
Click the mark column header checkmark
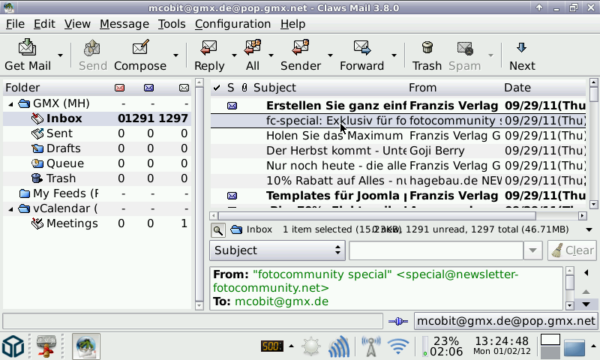pos(217,88)
